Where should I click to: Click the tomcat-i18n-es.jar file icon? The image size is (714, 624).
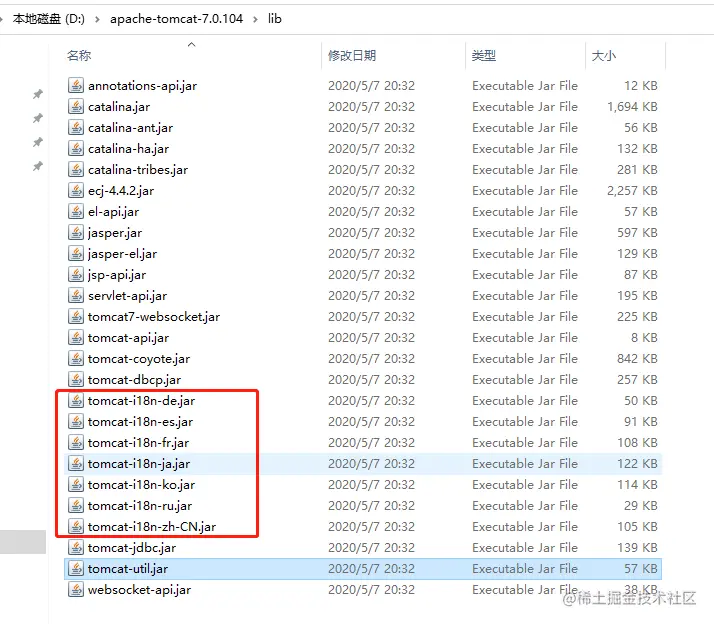click(x=76, y=421)
